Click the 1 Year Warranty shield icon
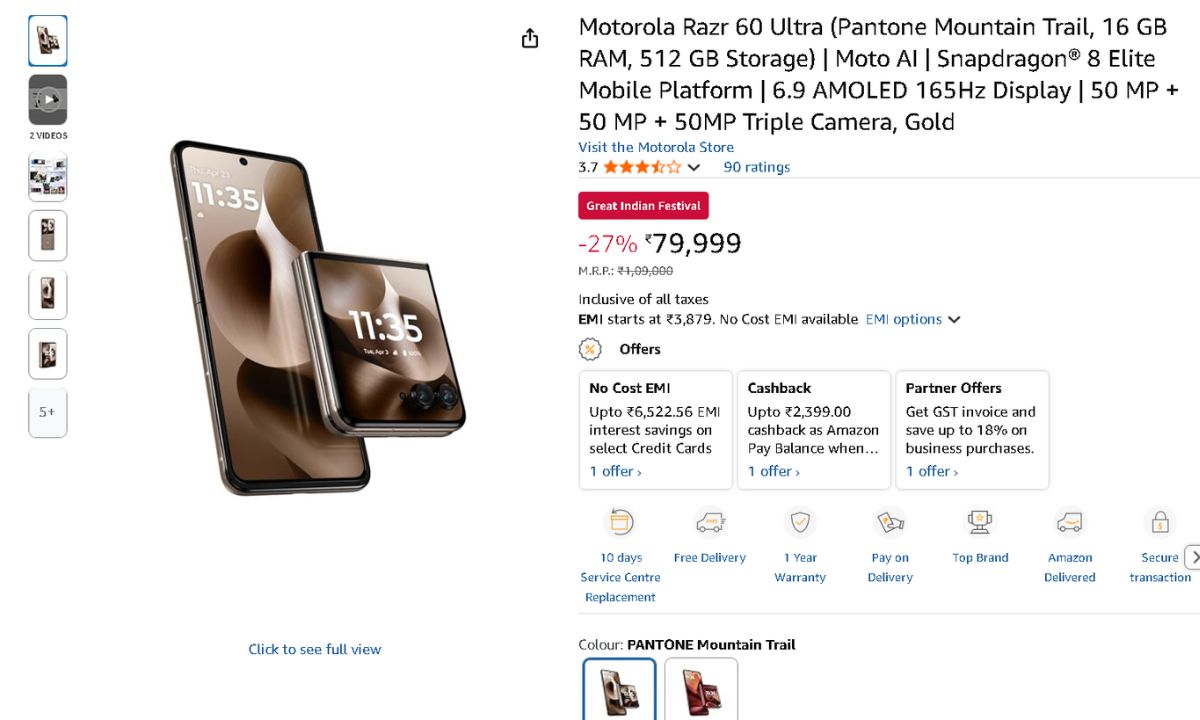The image size is (1200, 720). pos(800,522)
